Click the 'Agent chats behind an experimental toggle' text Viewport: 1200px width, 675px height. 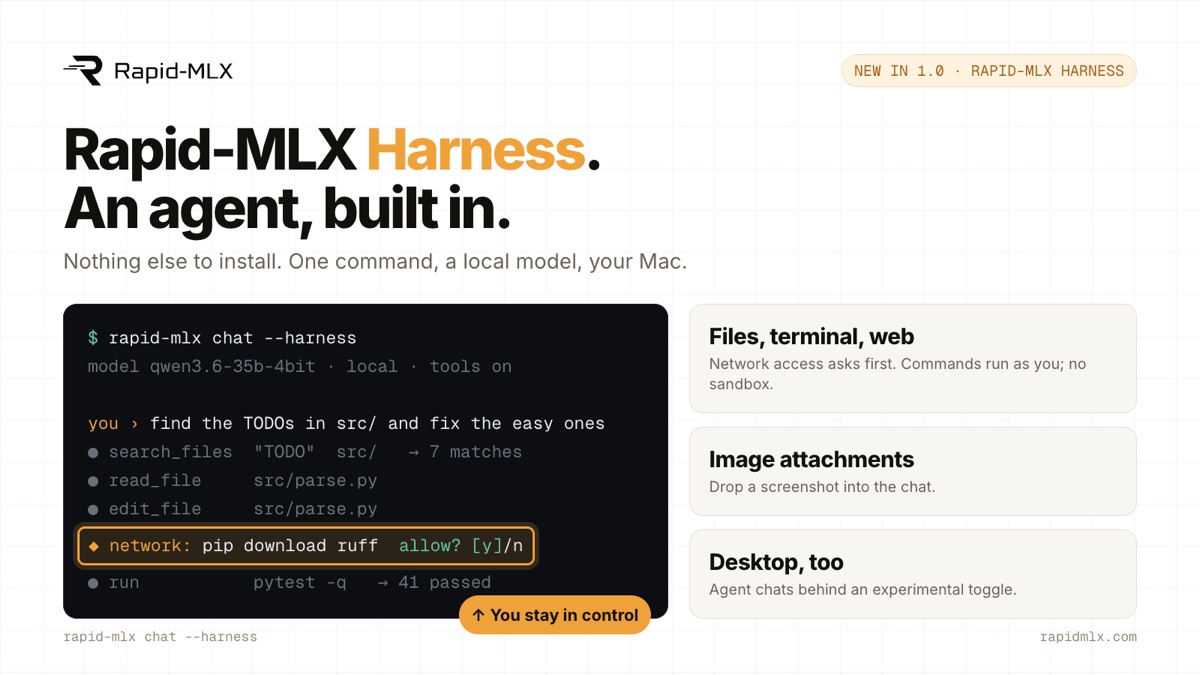coord(863,590)
